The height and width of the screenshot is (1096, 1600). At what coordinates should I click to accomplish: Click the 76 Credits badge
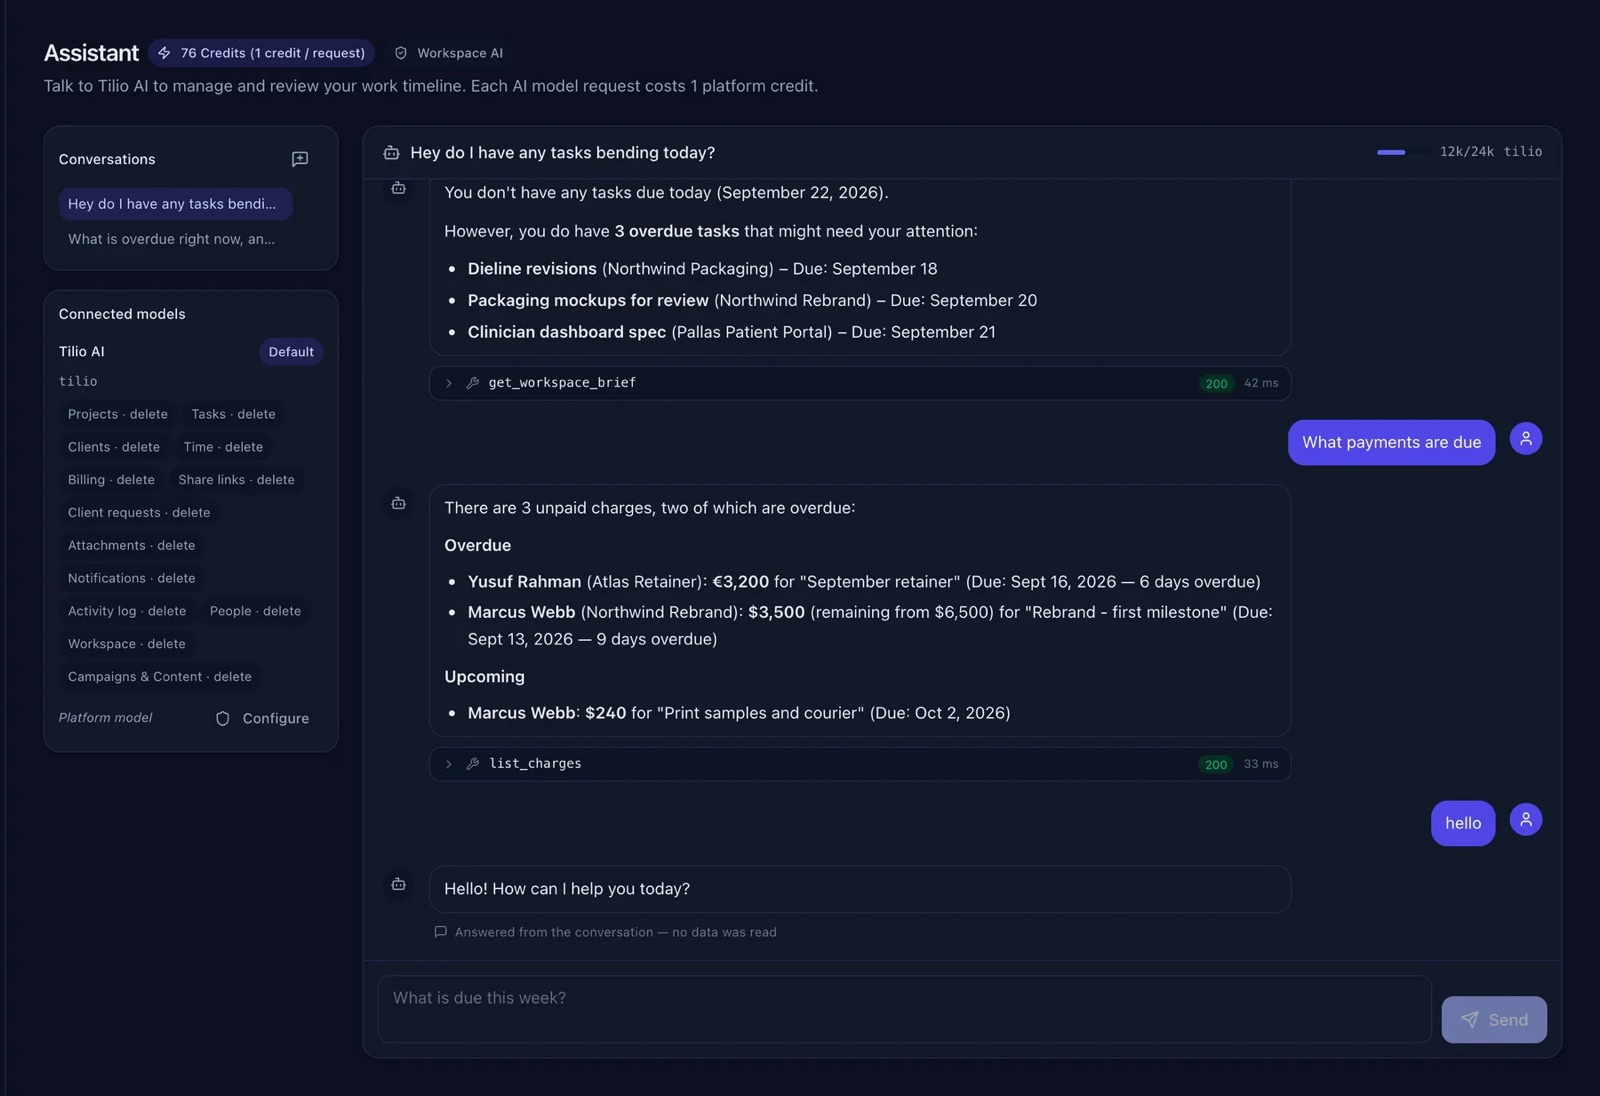(261, 53)
